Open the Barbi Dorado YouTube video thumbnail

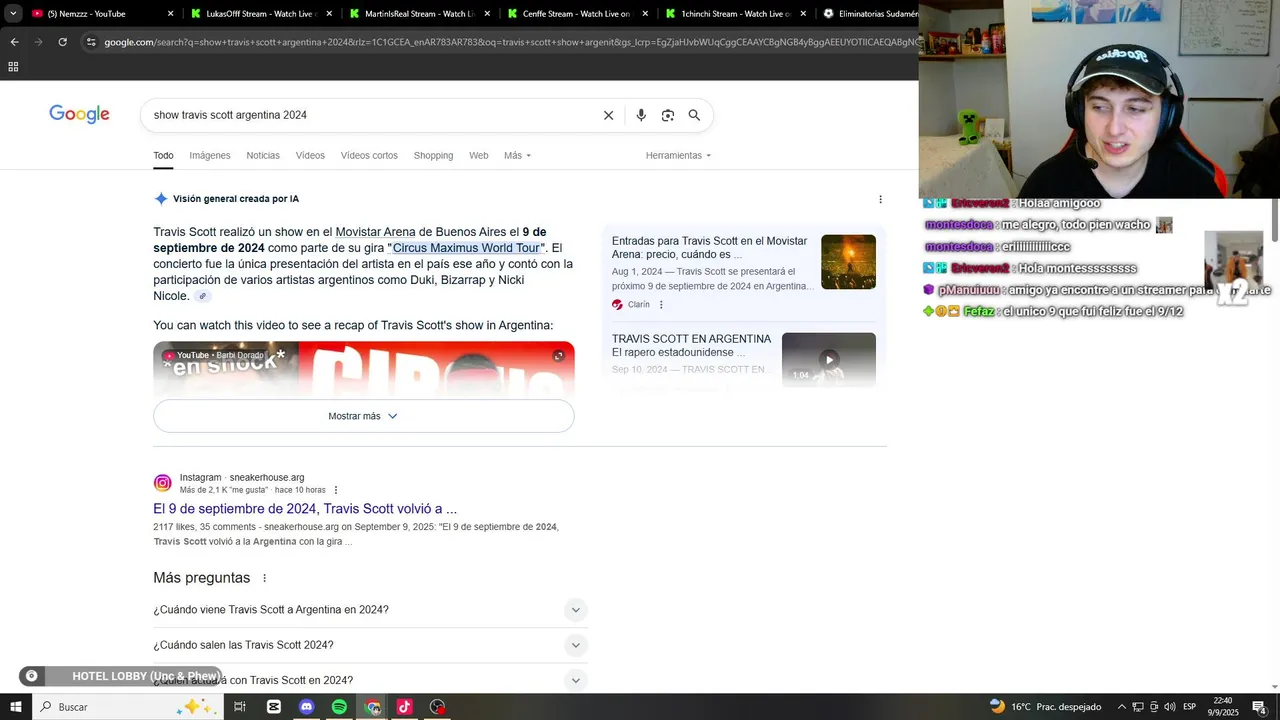coord(364,369)
